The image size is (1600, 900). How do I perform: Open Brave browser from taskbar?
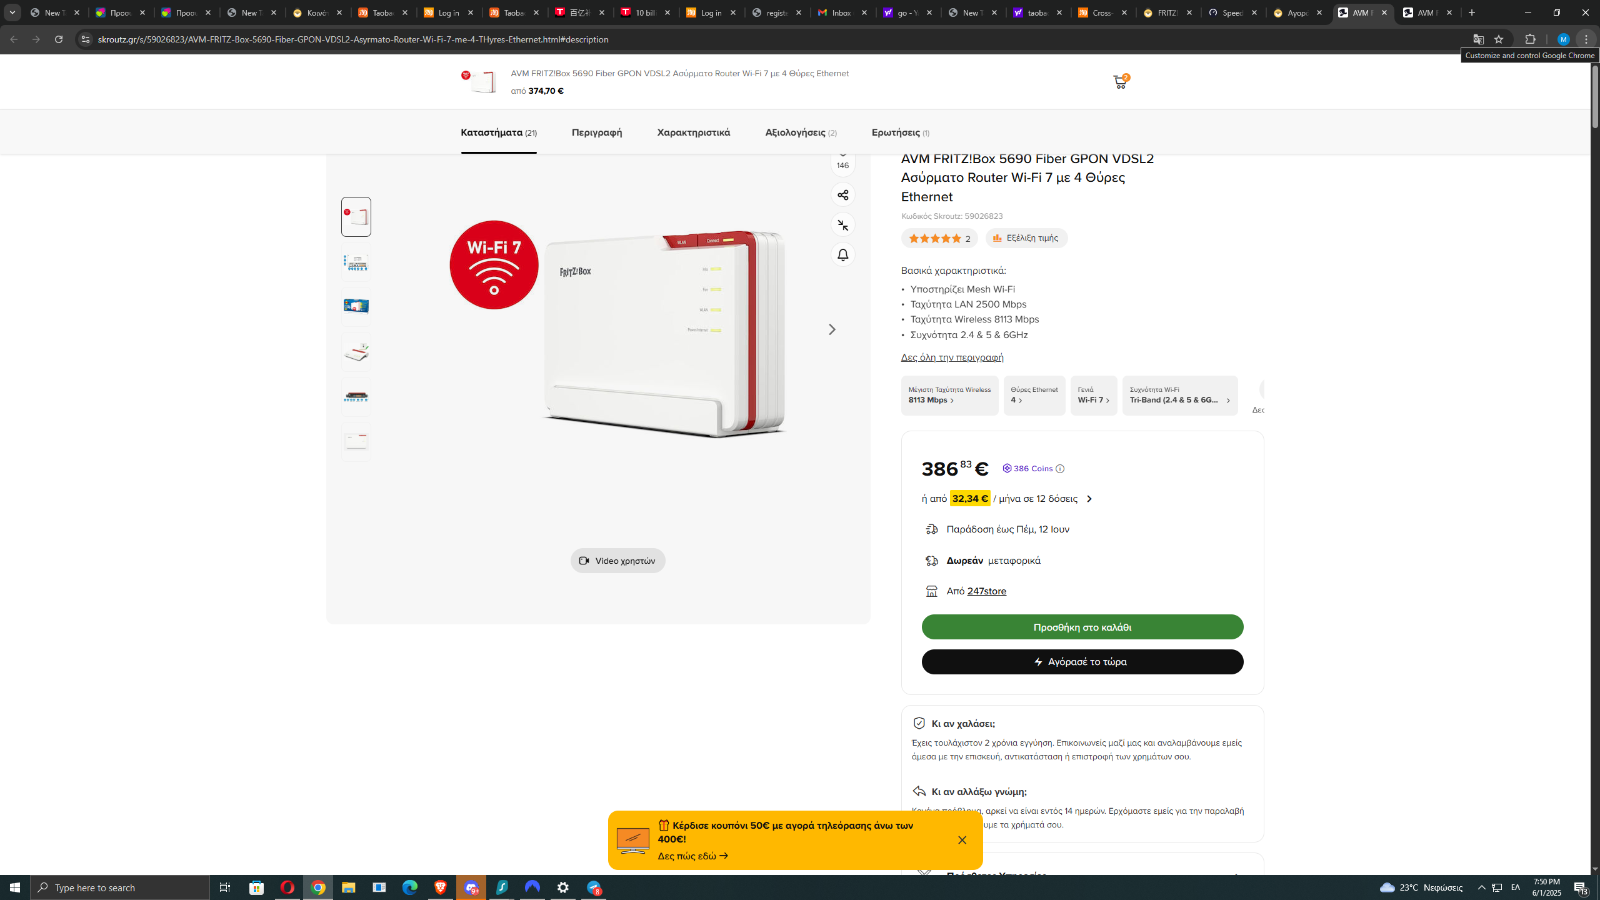tap(440, 887)
